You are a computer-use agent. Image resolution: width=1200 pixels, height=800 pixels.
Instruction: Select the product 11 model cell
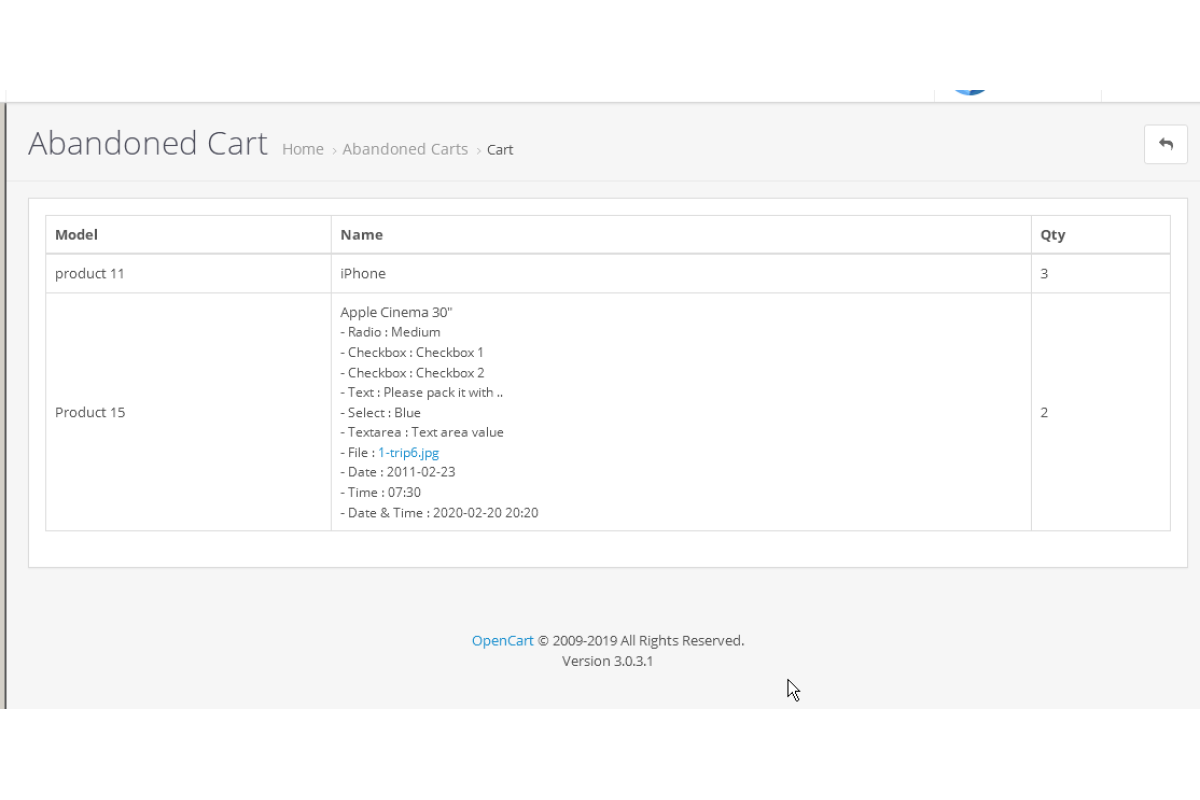click(90, 273)
